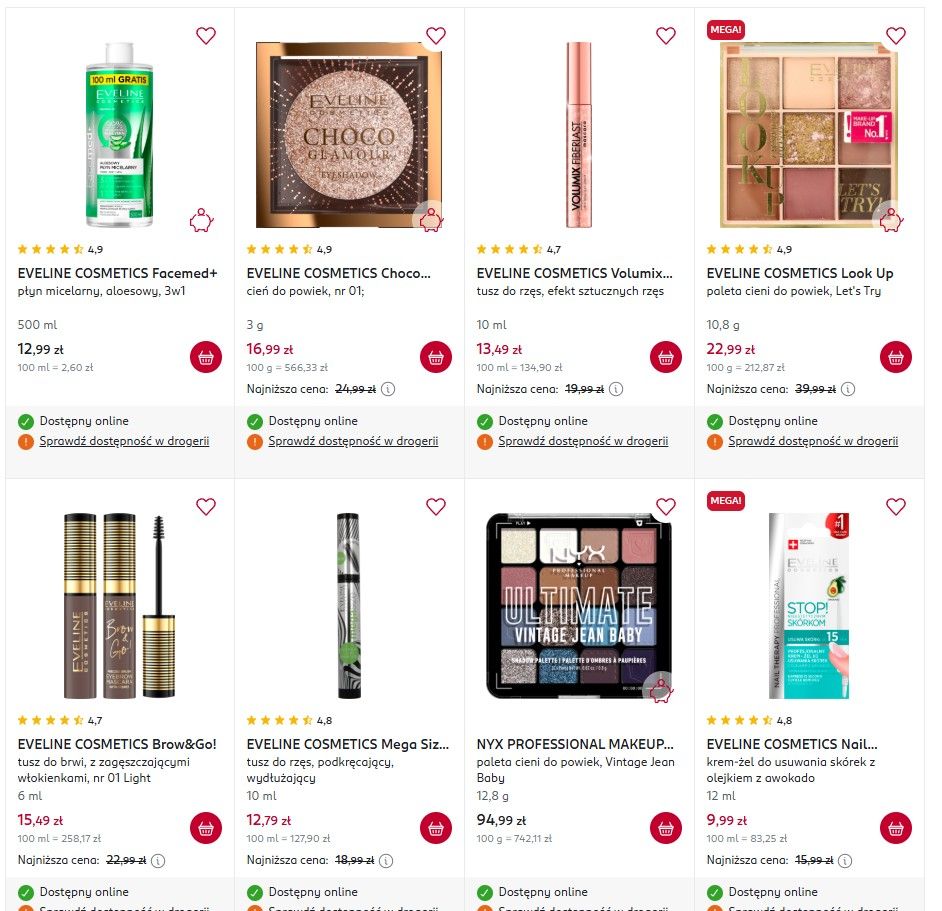The image size is (942, 911).
Task: Open info tooltip beside 15,99 zł lowest price
Action: click(x=845, y=861)
